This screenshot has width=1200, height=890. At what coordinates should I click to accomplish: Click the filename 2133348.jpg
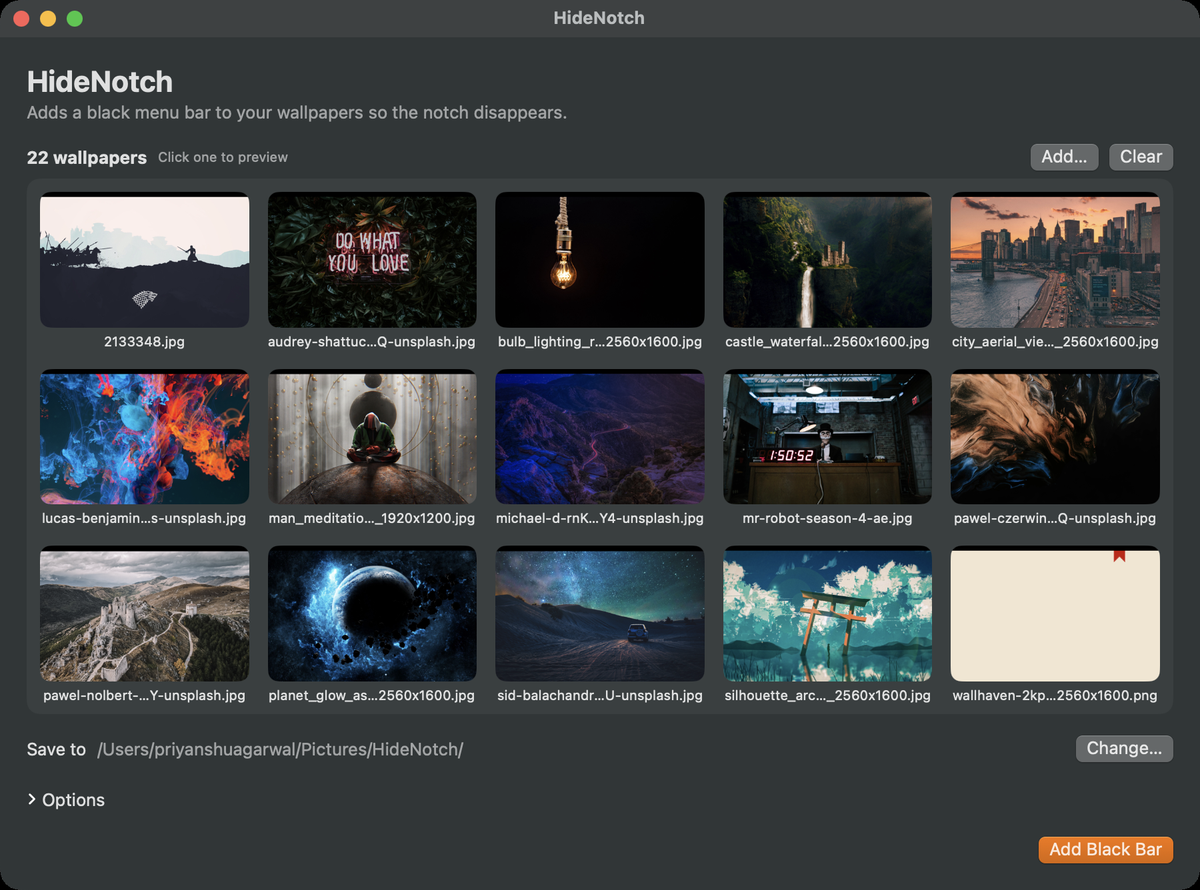pyautogui.click(x=145, y=342)
